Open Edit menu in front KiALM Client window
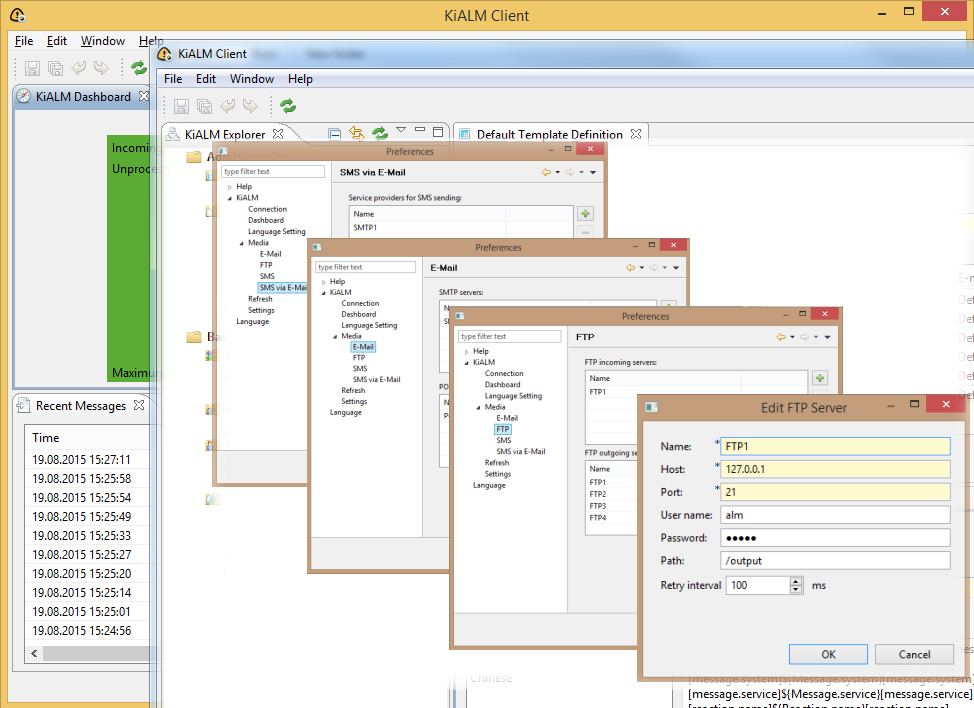 click(206, 79)
